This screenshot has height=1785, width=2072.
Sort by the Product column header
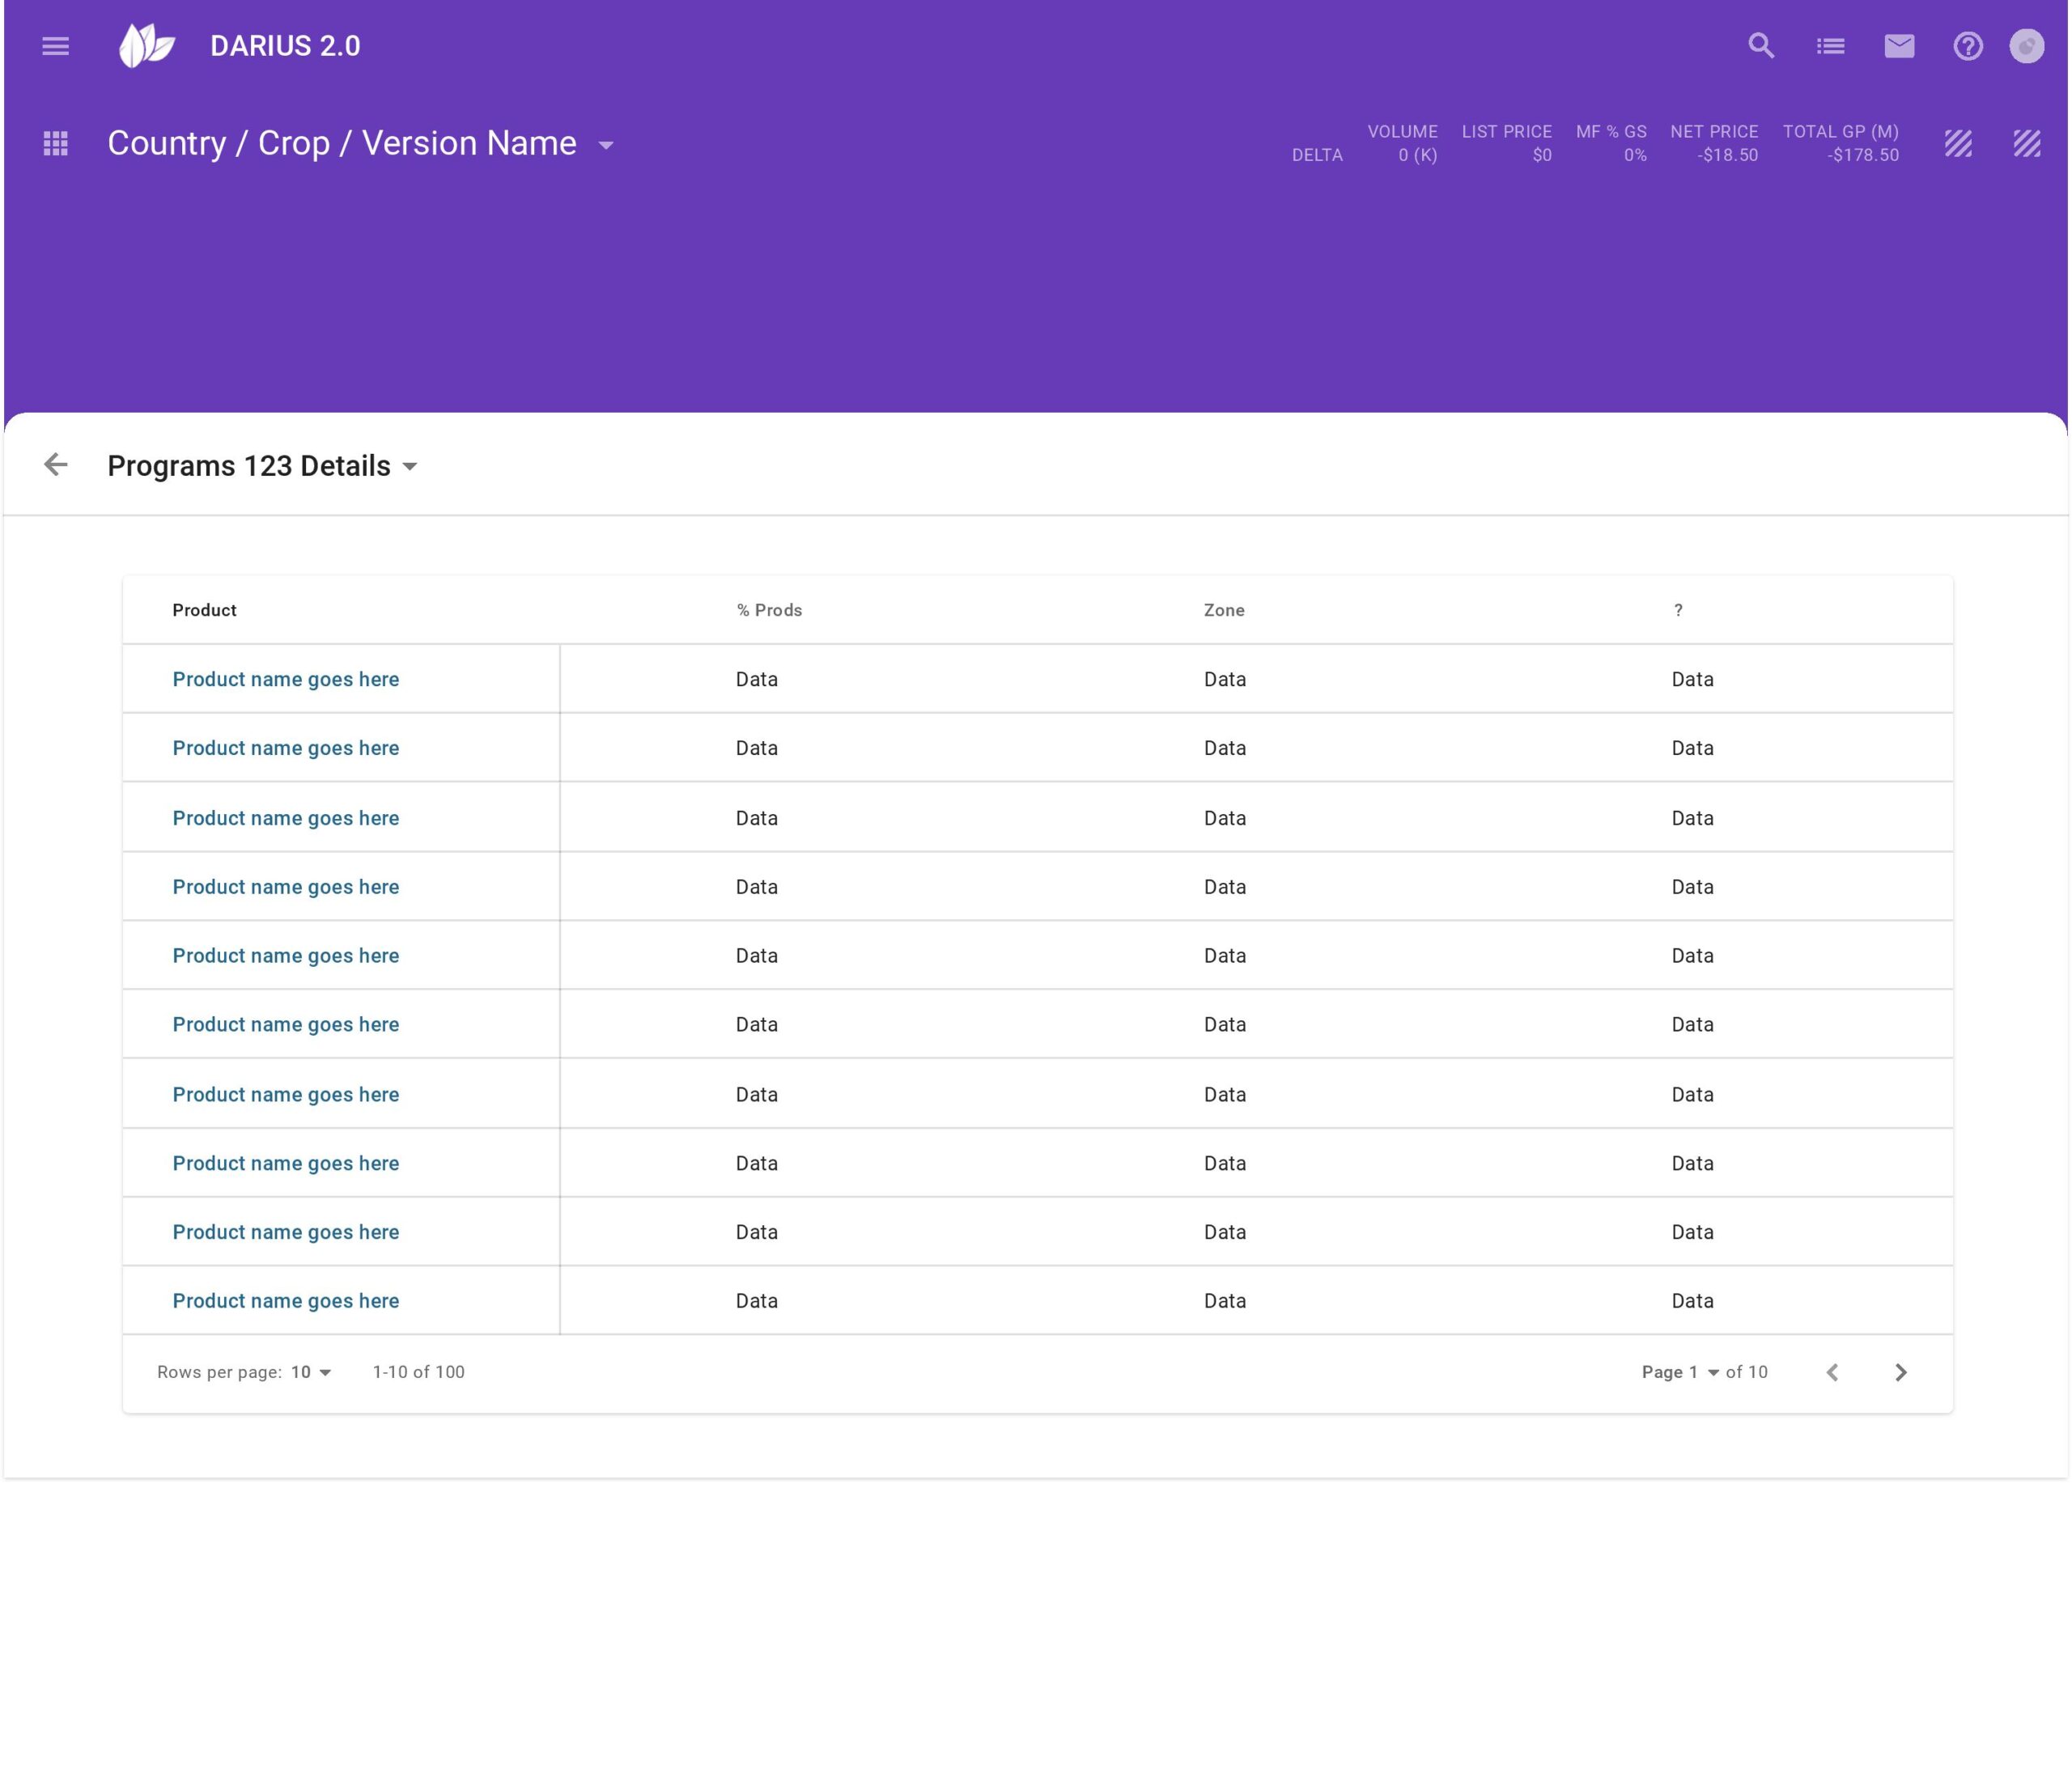pyautogui.click(x=204, y=610)
